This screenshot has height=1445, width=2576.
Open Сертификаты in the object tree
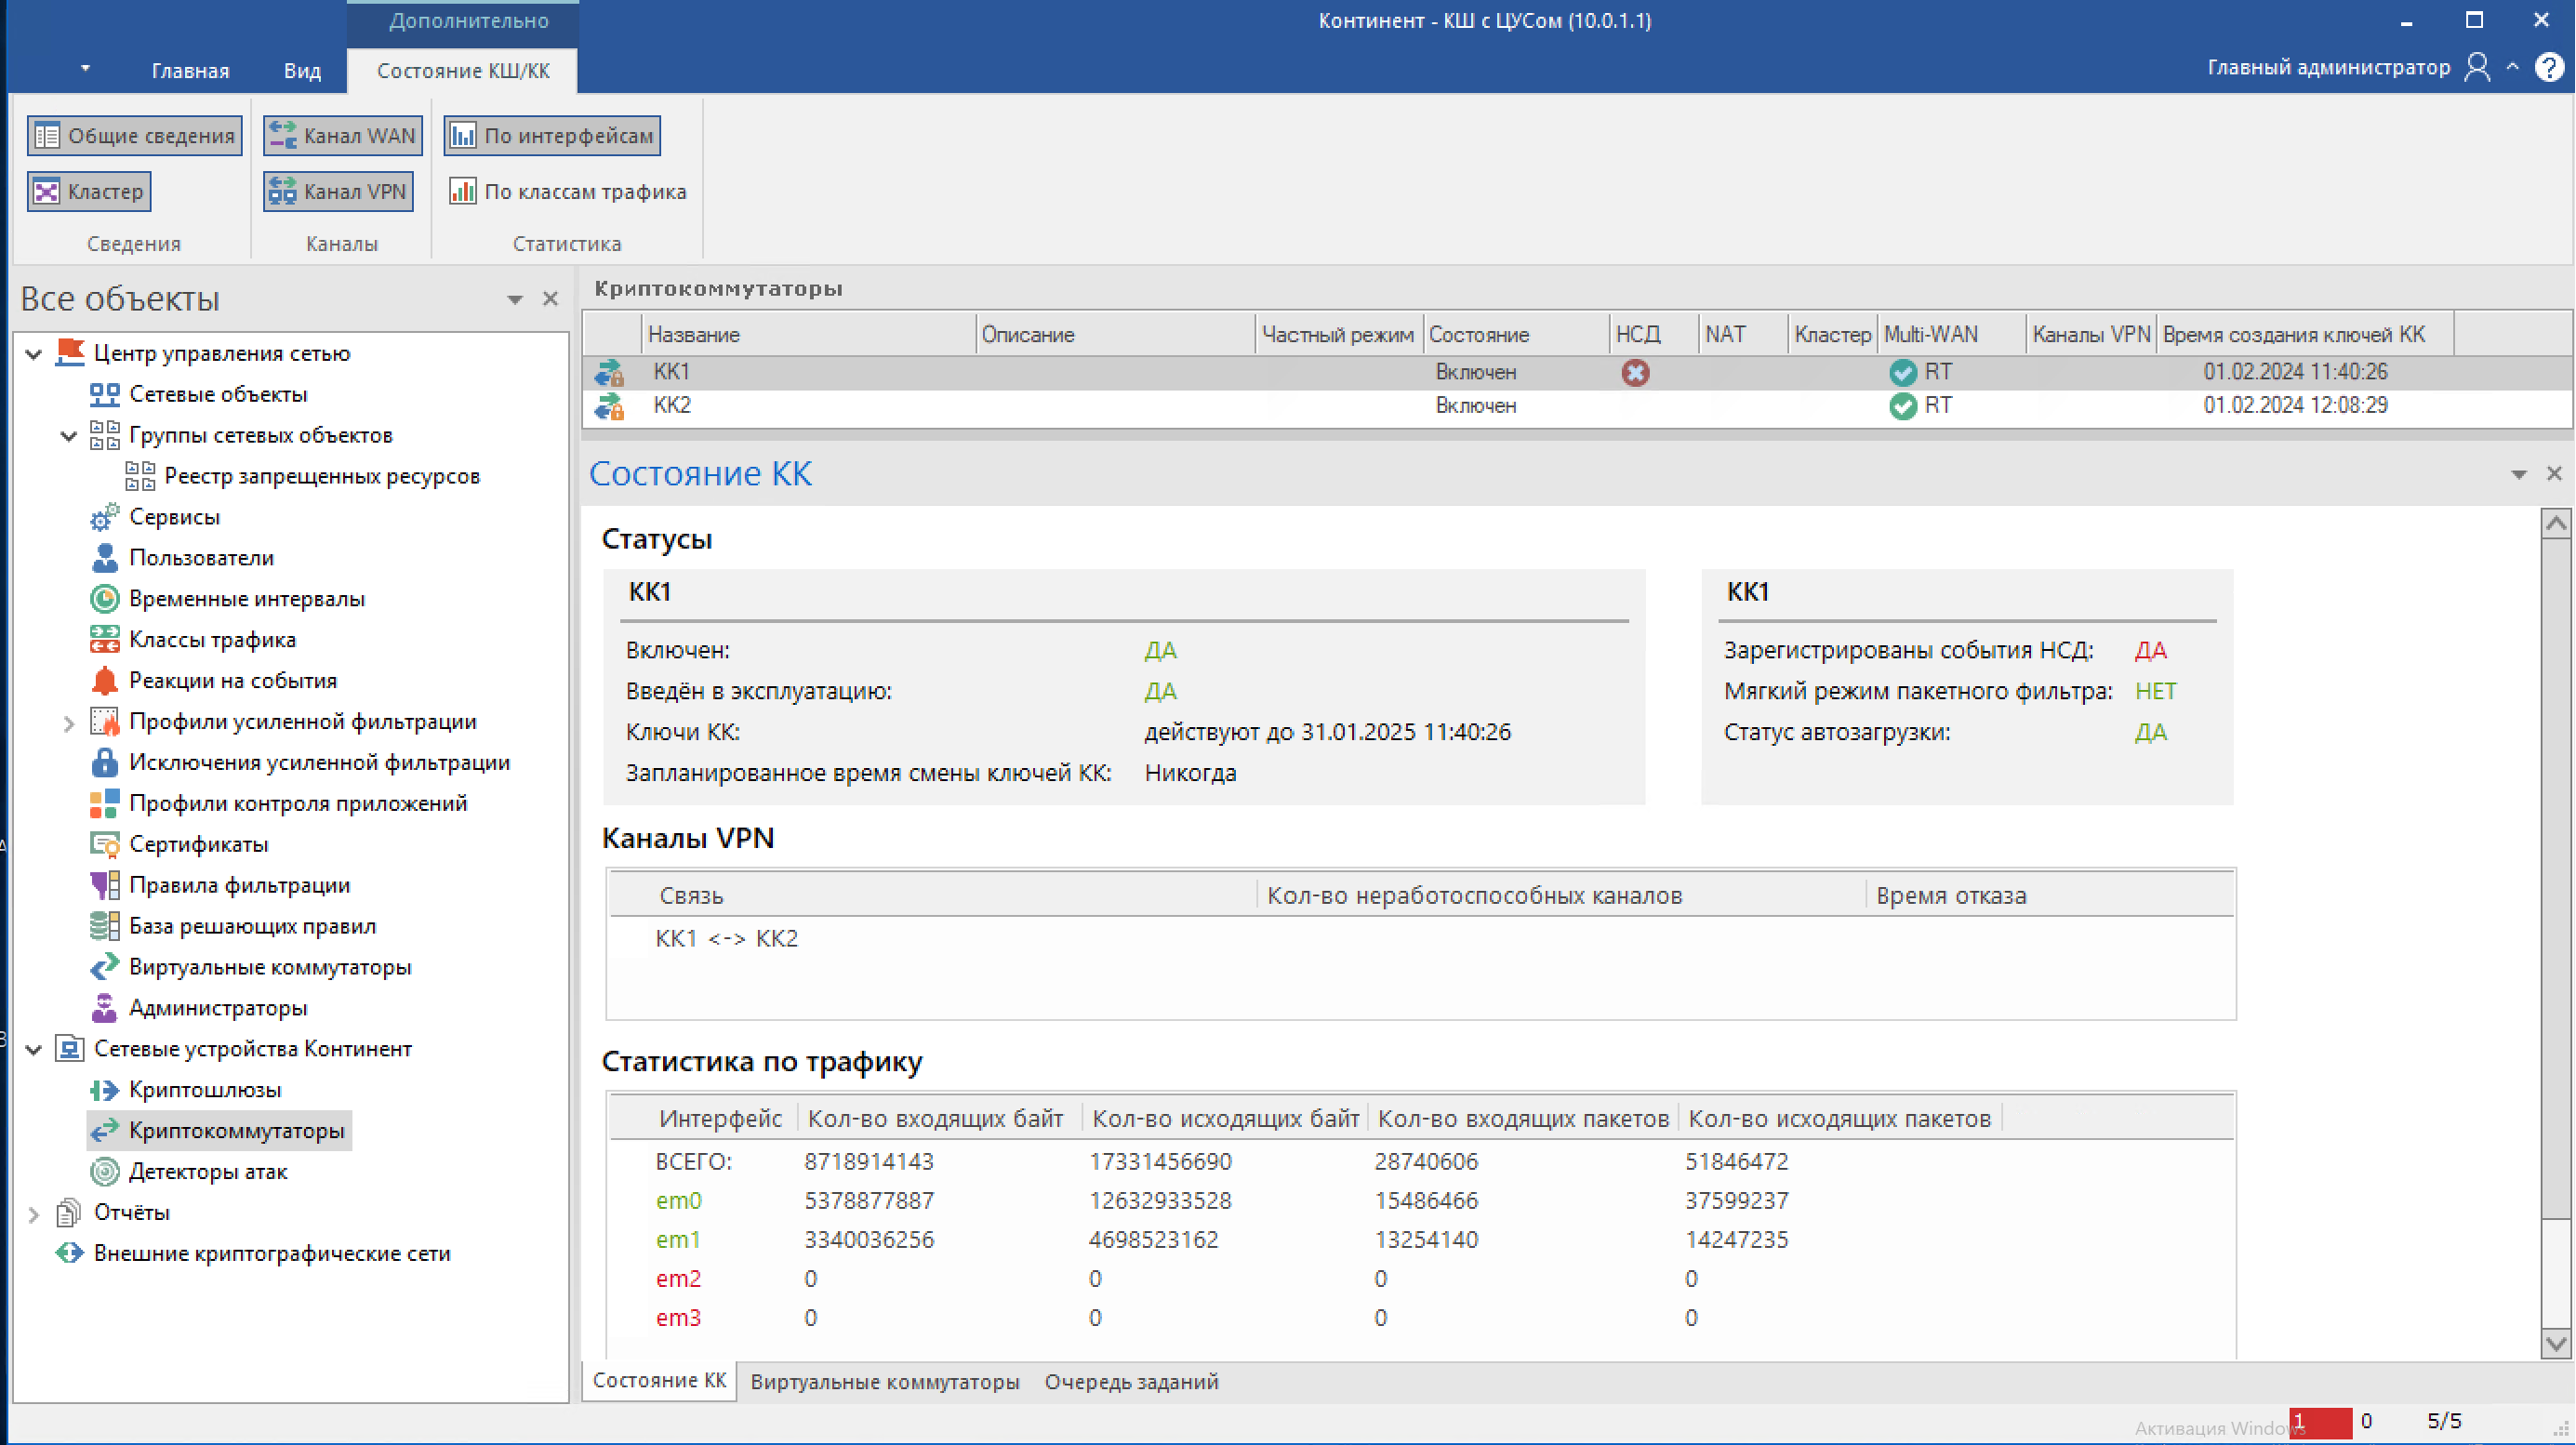coord(198,844)
